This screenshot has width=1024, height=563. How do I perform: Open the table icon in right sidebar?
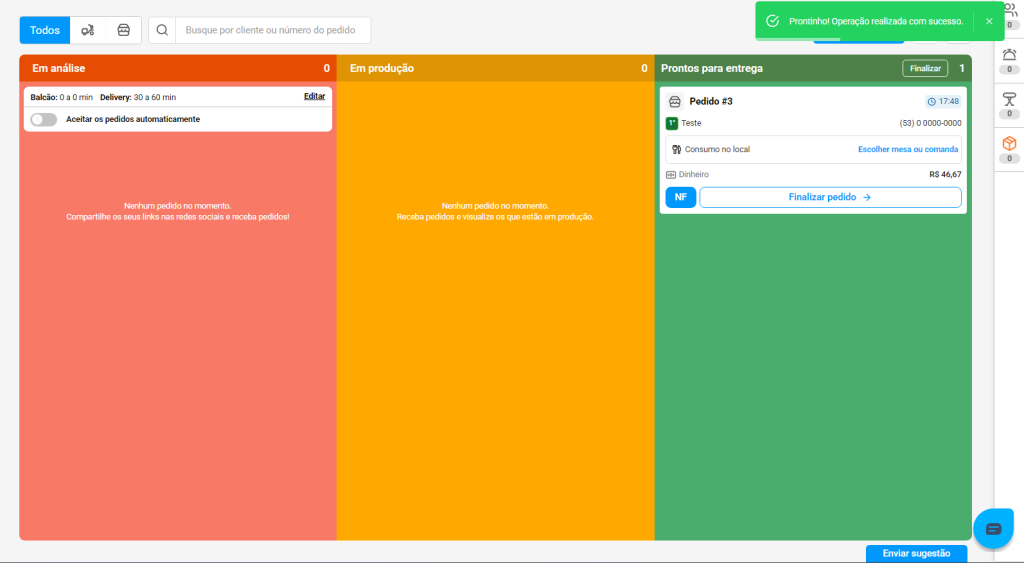(1009, 99)
